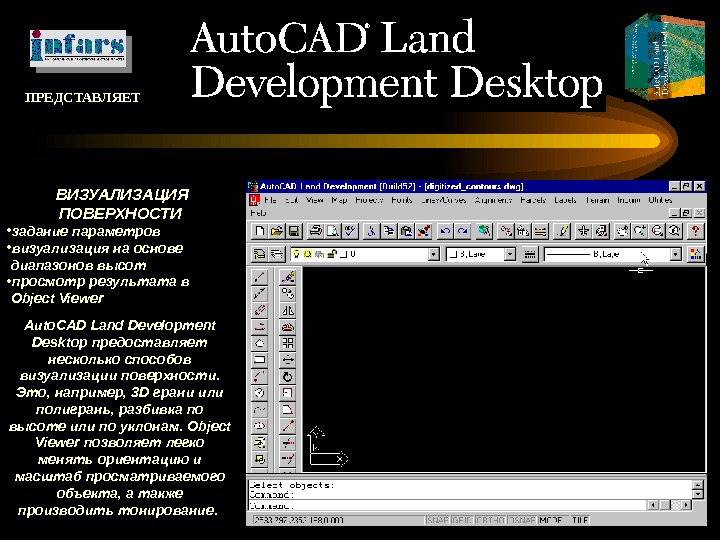This screenshot has height=540, width=720.
Task: Expand the ByLayer color dropdown arrow
Action: (510, 254)
